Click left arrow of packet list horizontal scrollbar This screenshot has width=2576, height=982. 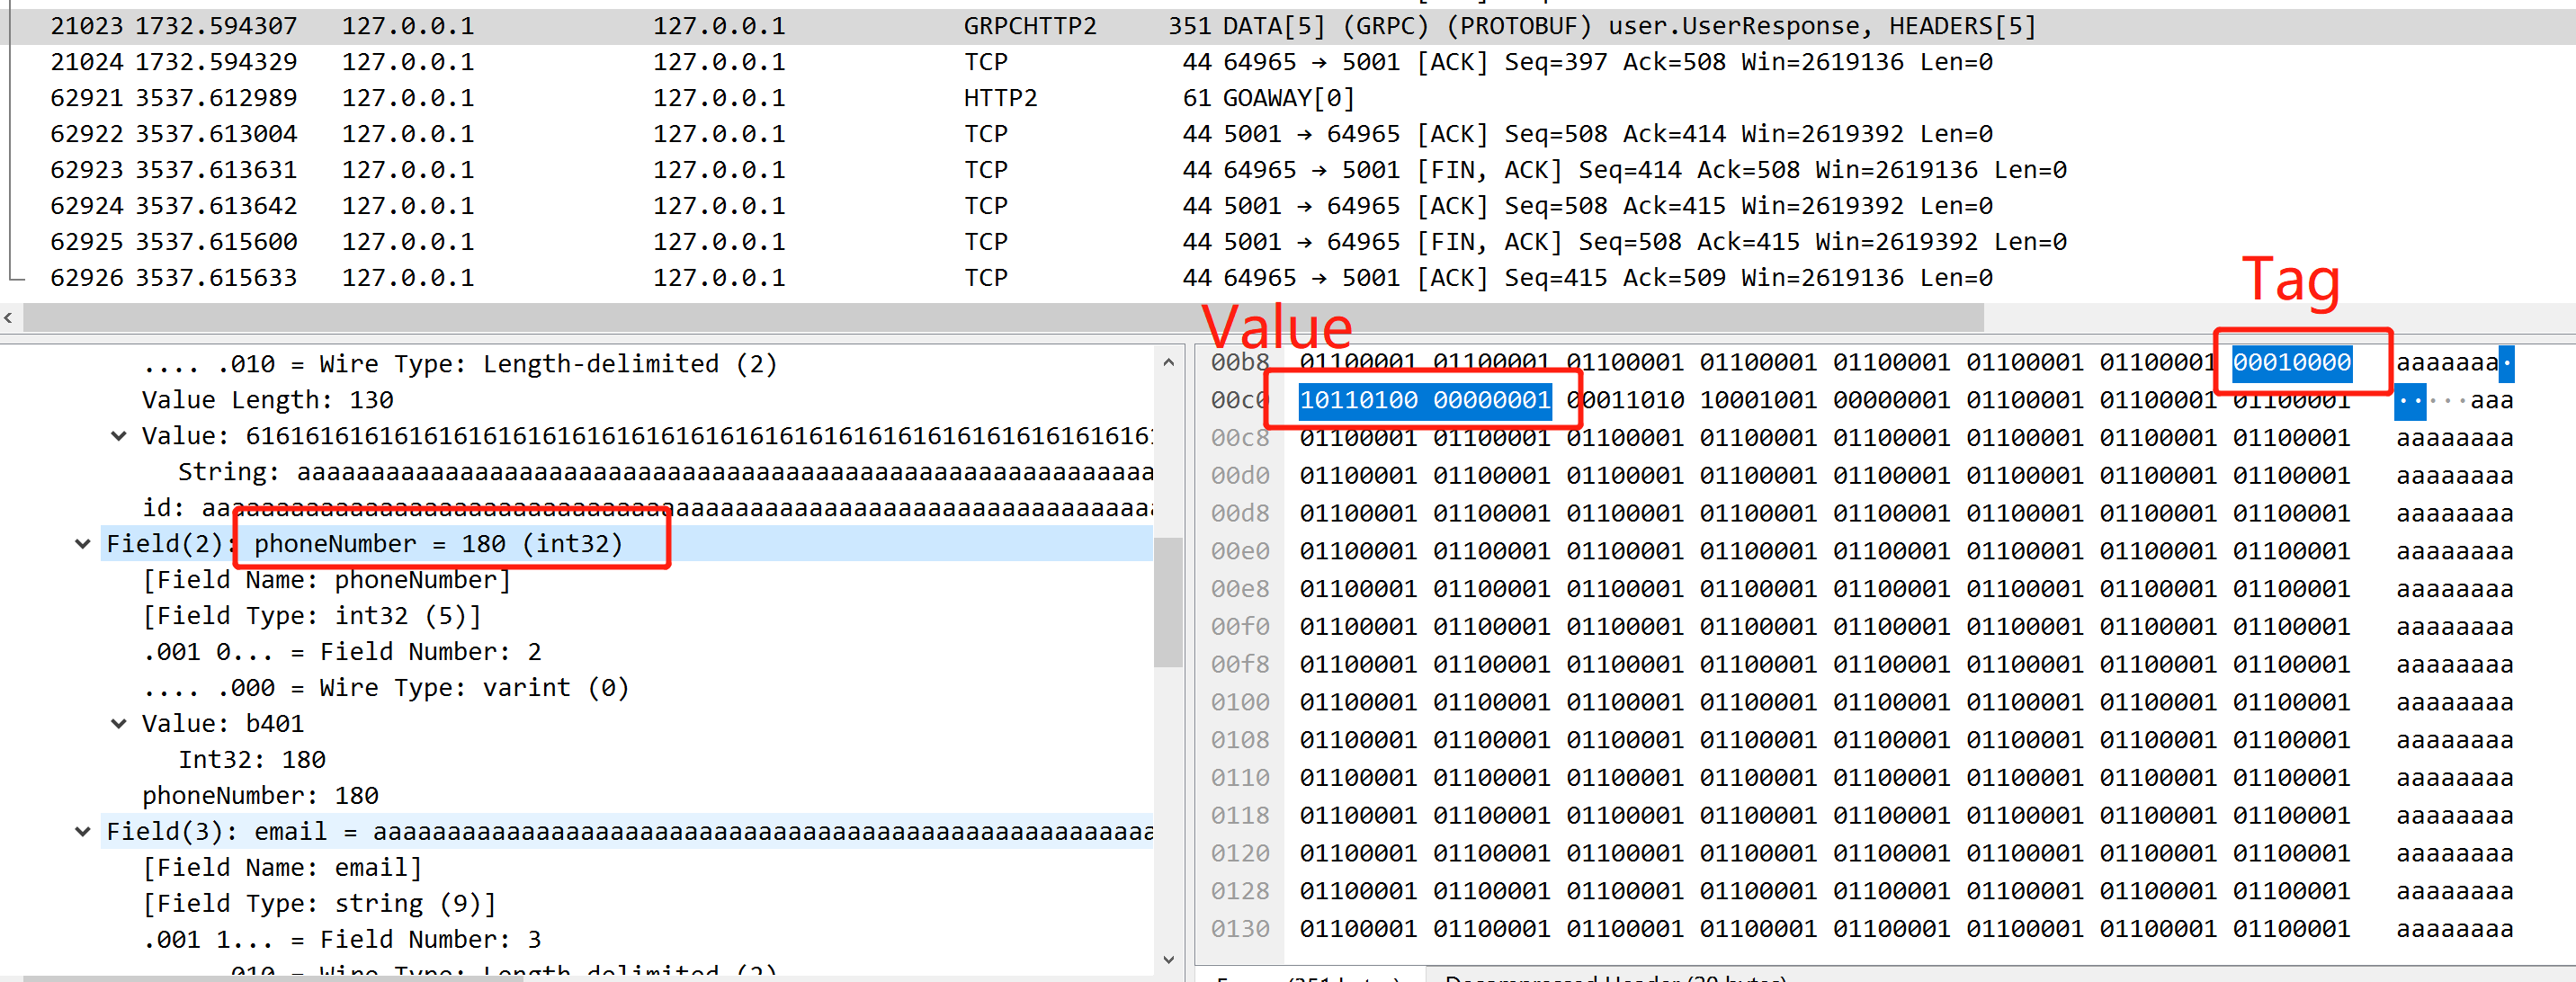point(9,318)
